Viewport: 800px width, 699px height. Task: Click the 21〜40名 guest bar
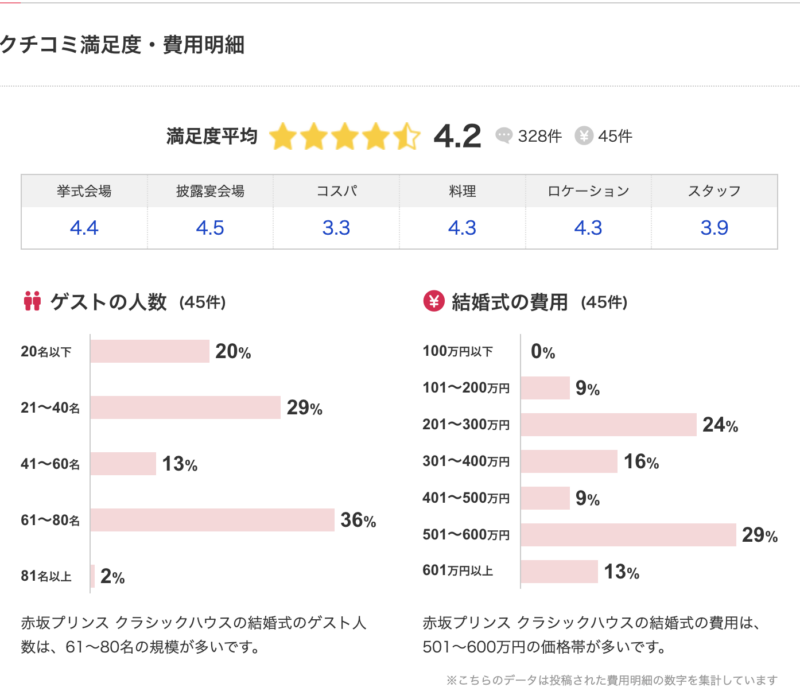pyautogui.click(x=185, y=408)
